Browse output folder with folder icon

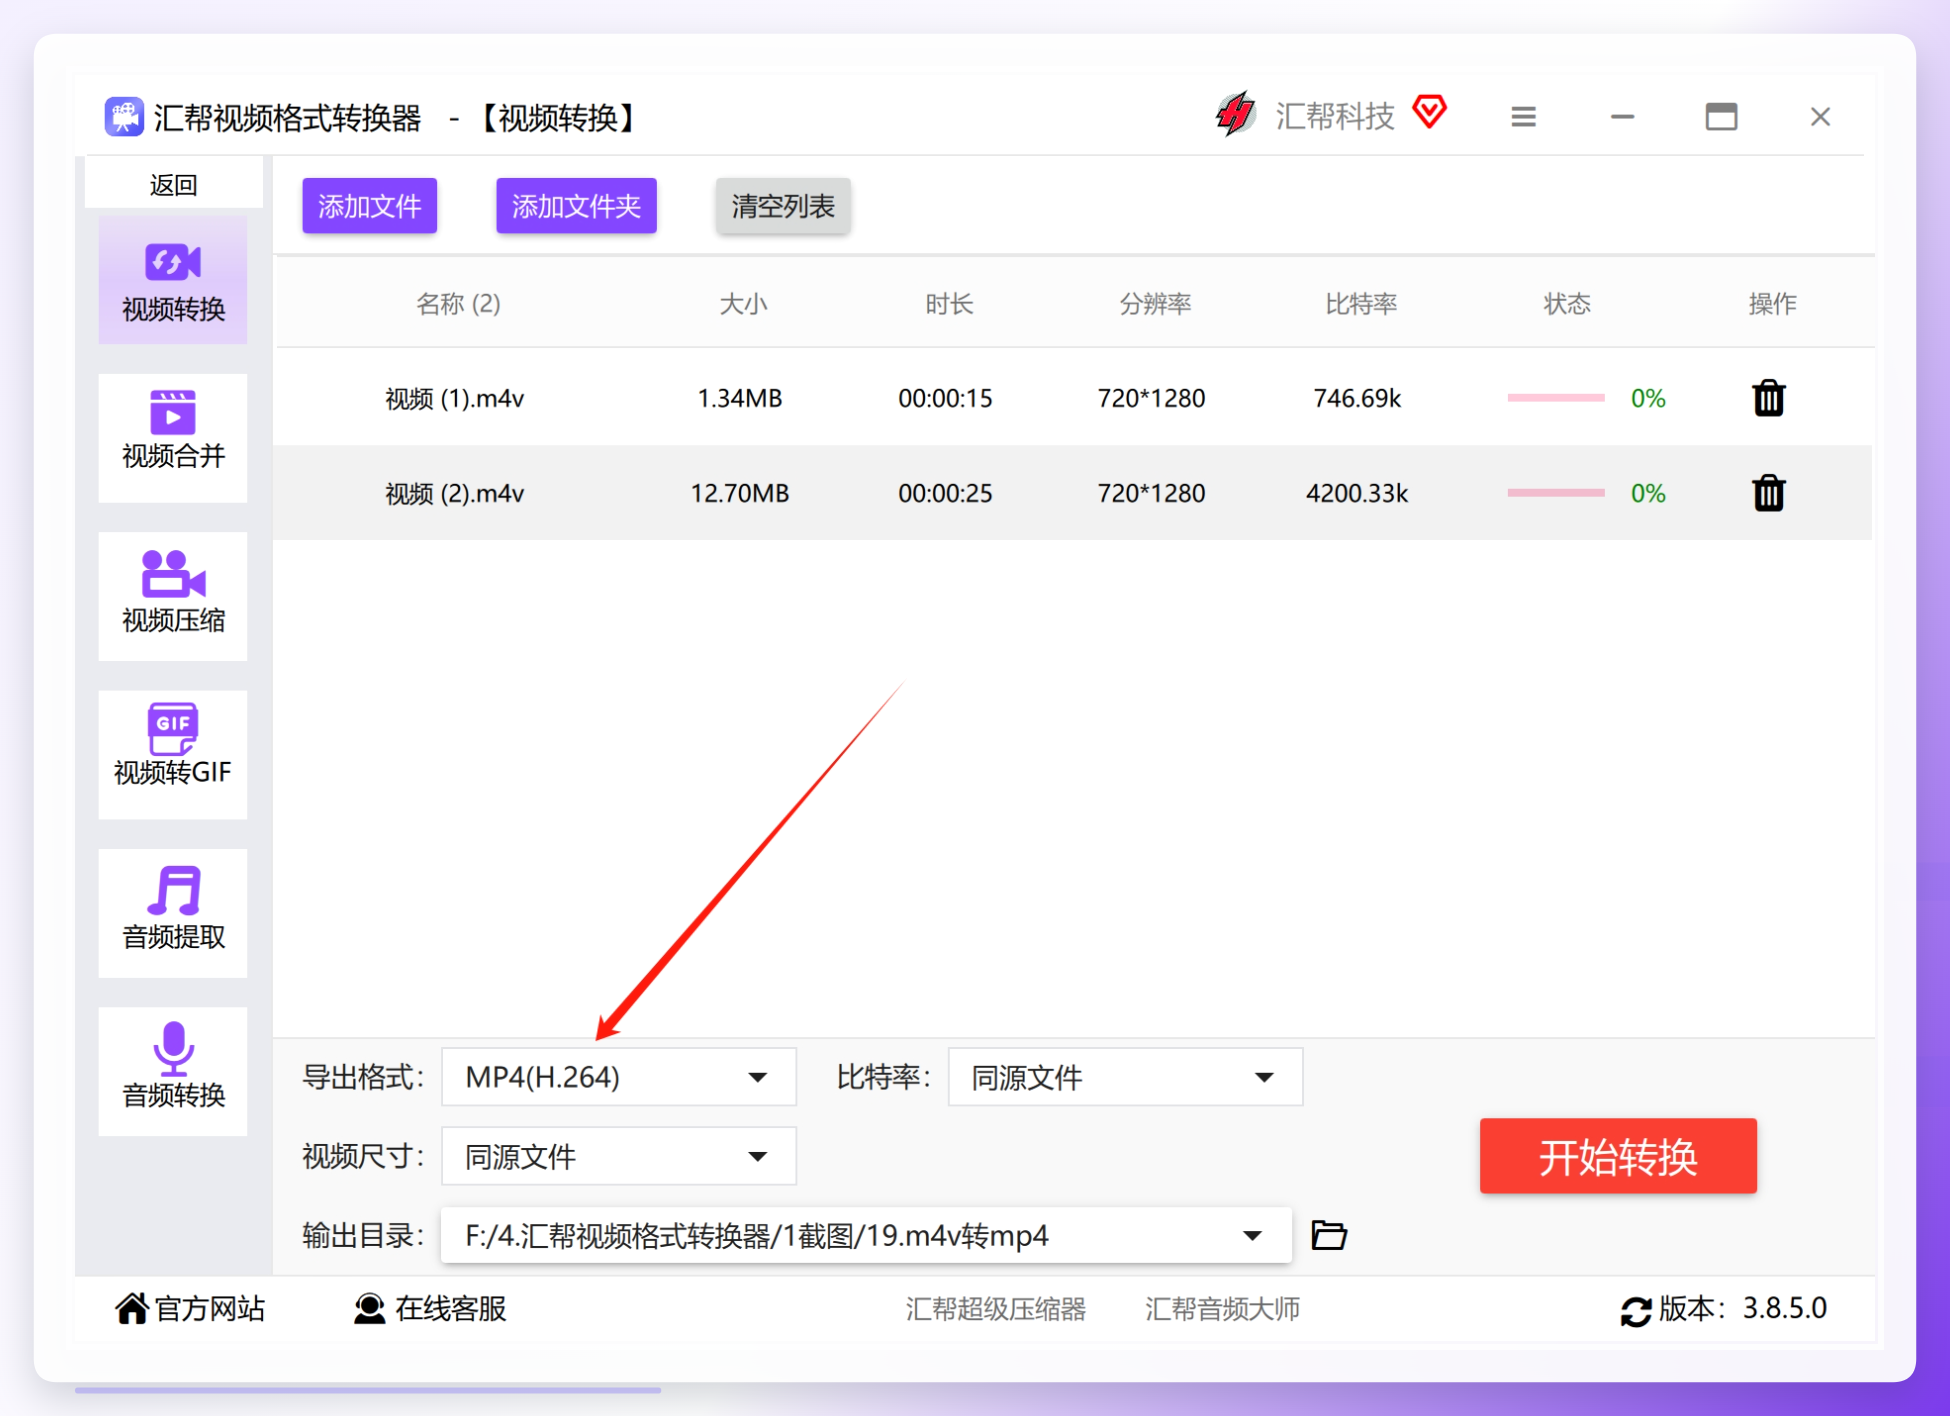tap(1329, 1235)
